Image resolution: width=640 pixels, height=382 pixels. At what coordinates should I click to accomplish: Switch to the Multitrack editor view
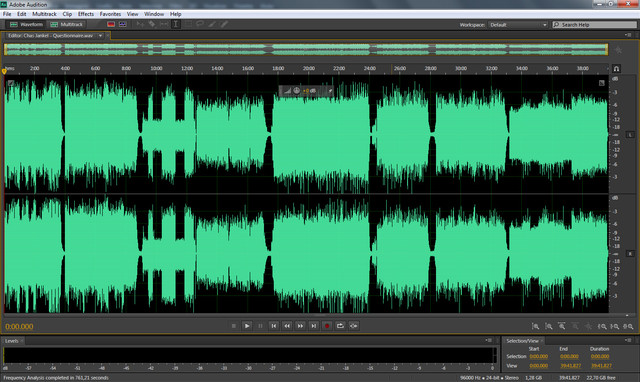click(66, 24)
